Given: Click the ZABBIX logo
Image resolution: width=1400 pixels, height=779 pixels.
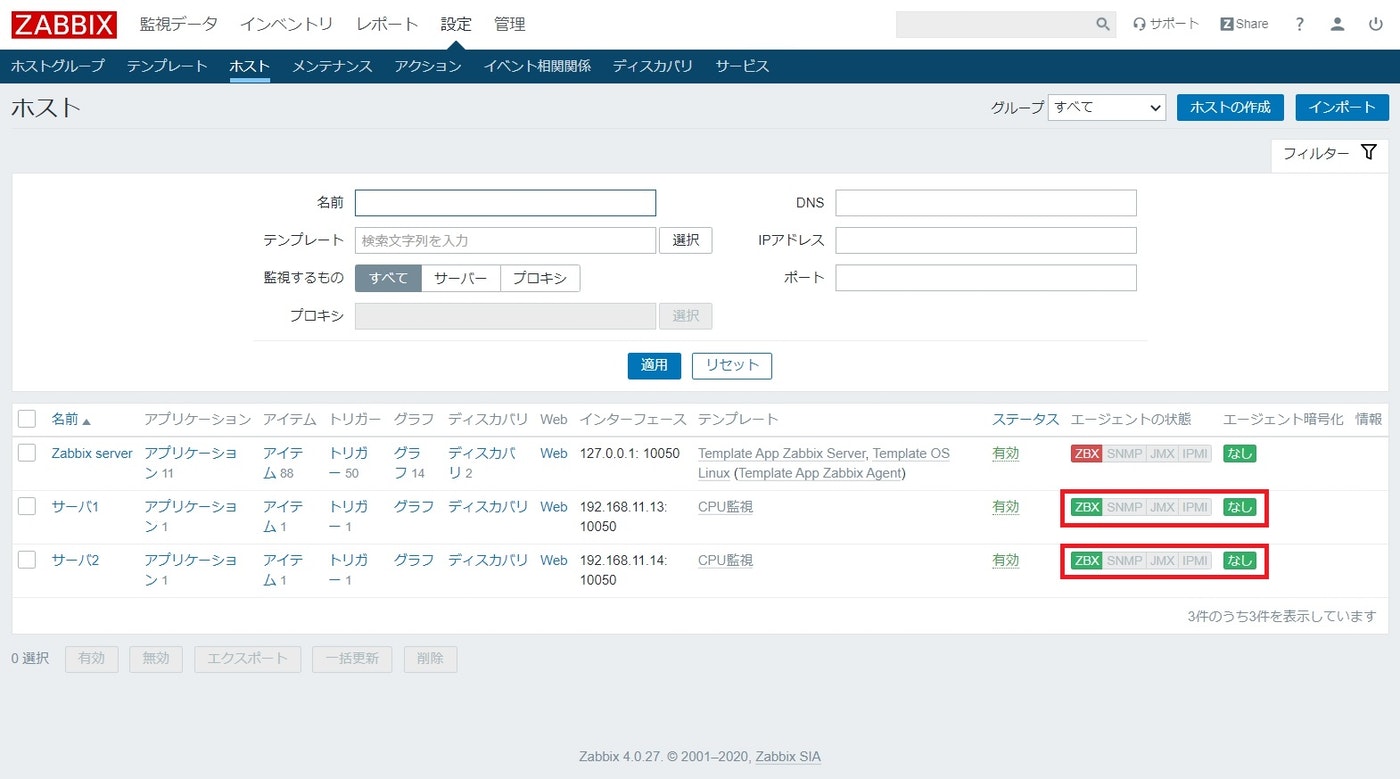Looking at the screenshot, I should click(62, 24).
